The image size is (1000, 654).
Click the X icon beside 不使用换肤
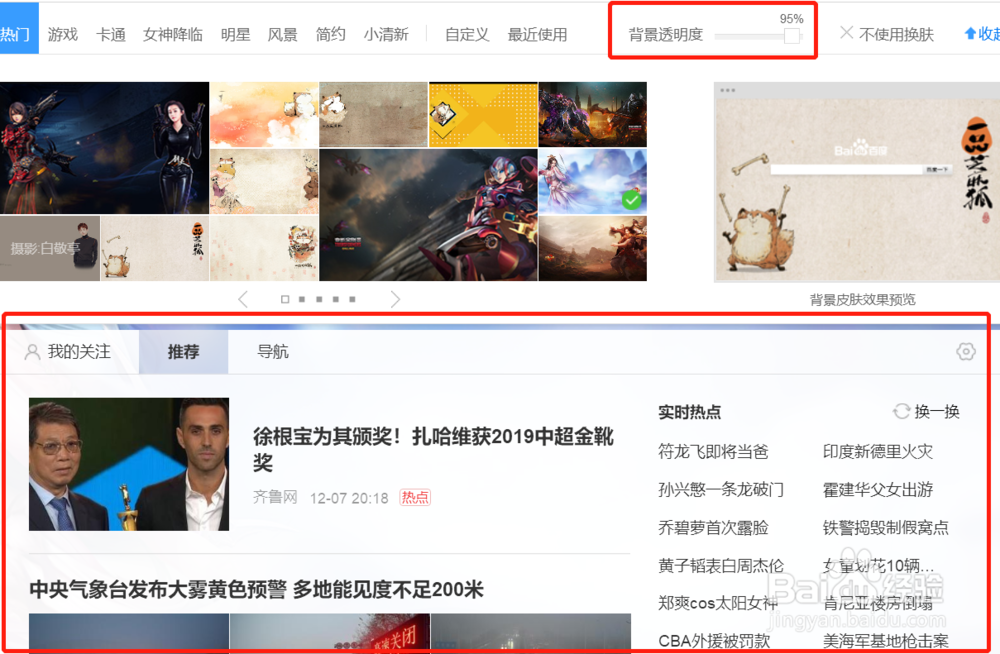click(x=846, y=33)
